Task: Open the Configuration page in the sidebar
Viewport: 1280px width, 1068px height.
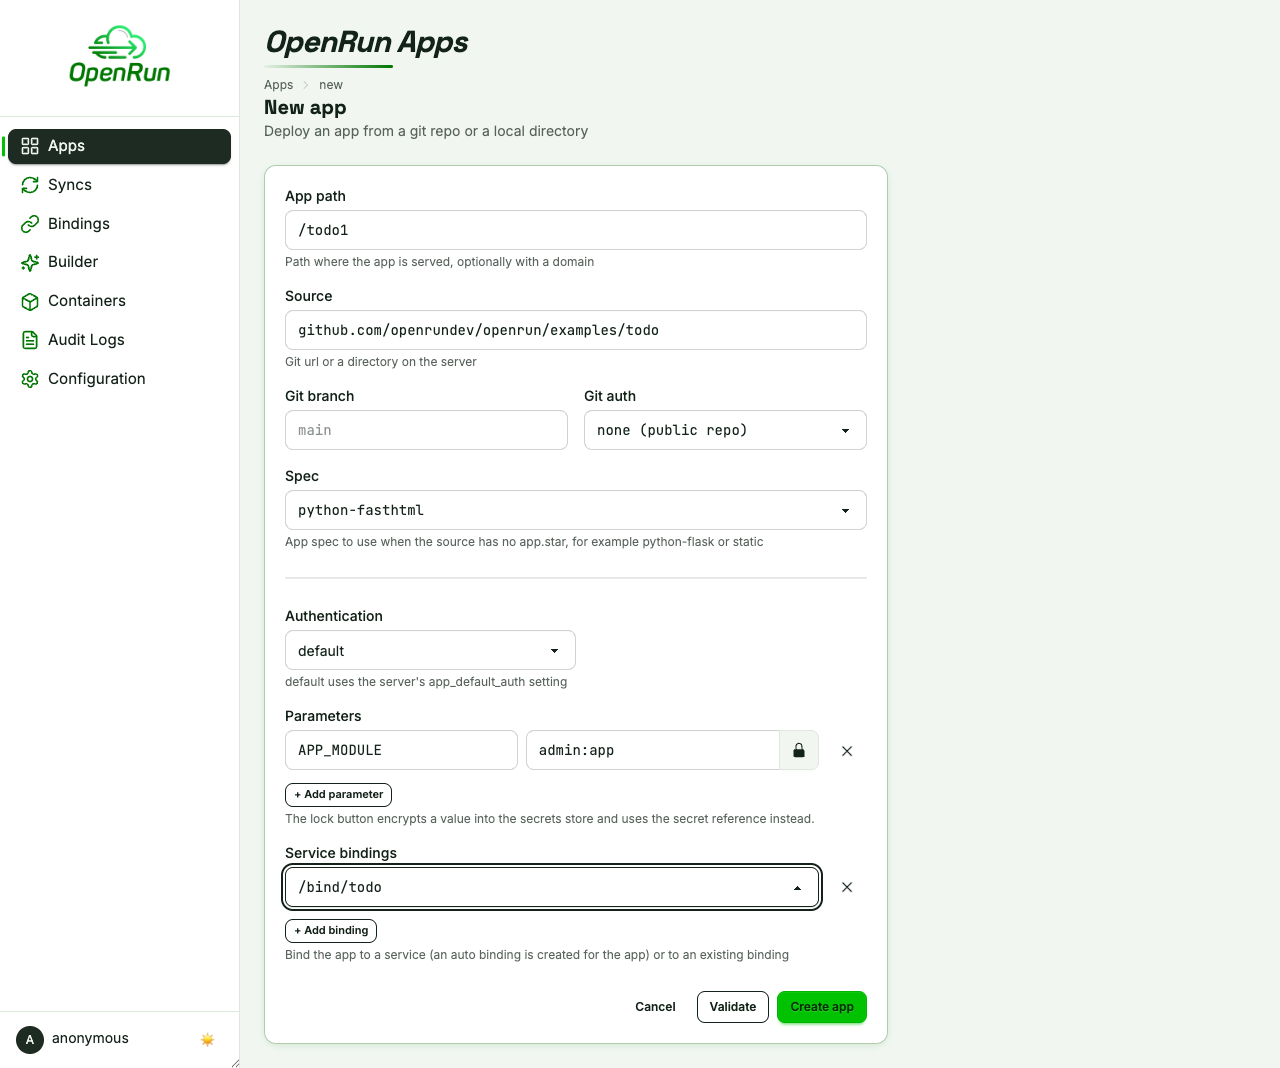Action: [x=119, y=379]
